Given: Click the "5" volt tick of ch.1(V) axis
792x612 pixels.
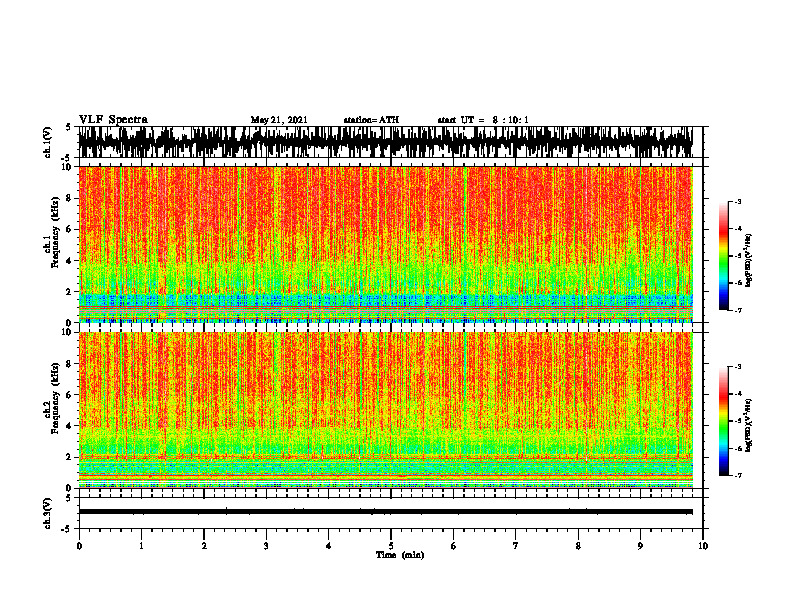Looking at the screenshot, I should pyautogui.click(x=68, y=128).
